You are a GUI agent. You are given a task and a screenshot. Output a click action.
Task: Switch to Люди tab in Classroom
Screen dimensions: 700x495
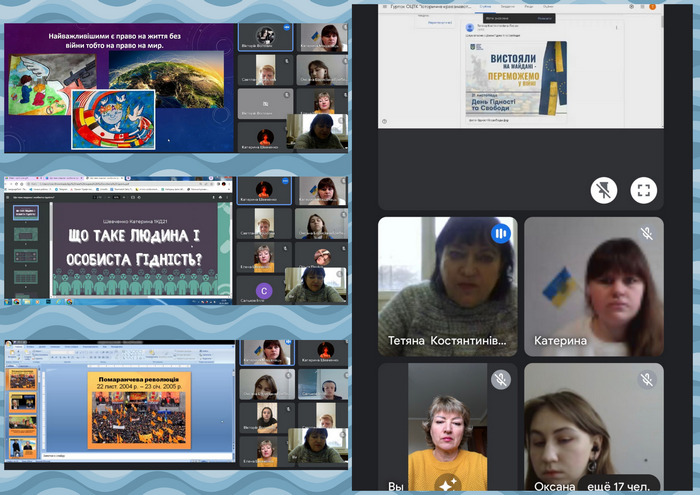529,7
